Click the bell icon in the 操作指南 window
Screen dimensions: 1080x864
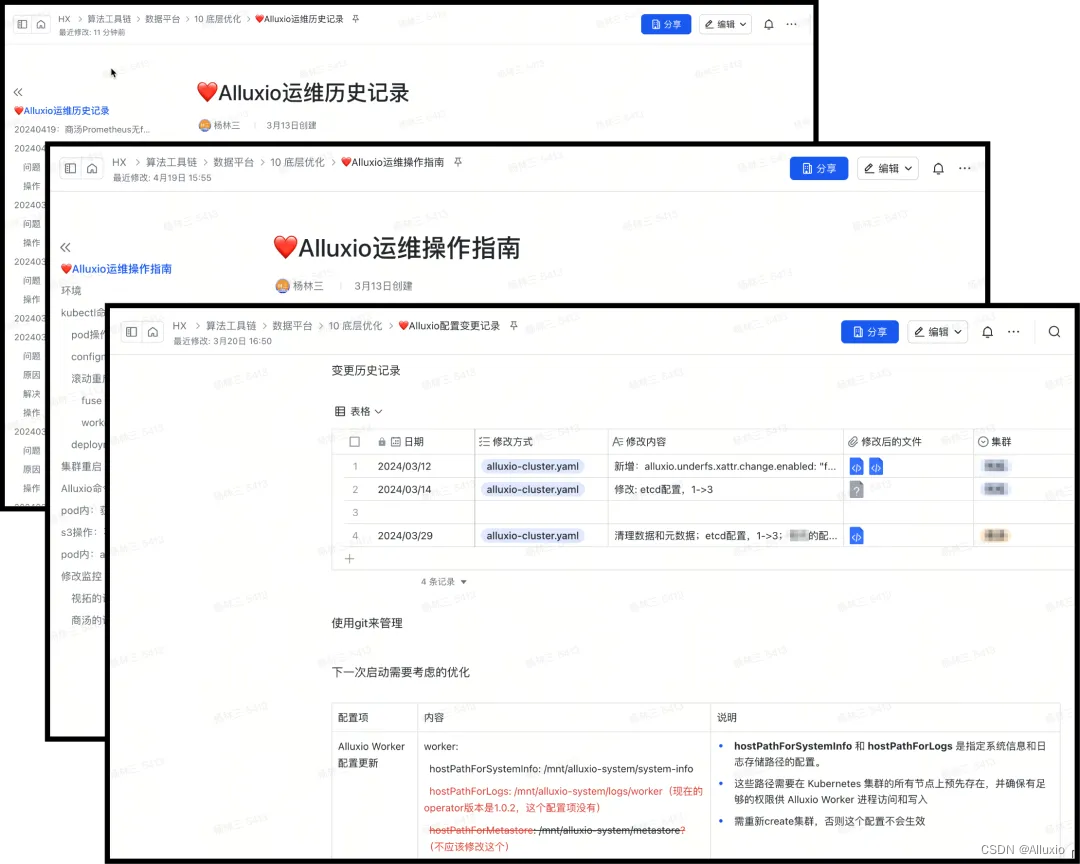point(938,169)
